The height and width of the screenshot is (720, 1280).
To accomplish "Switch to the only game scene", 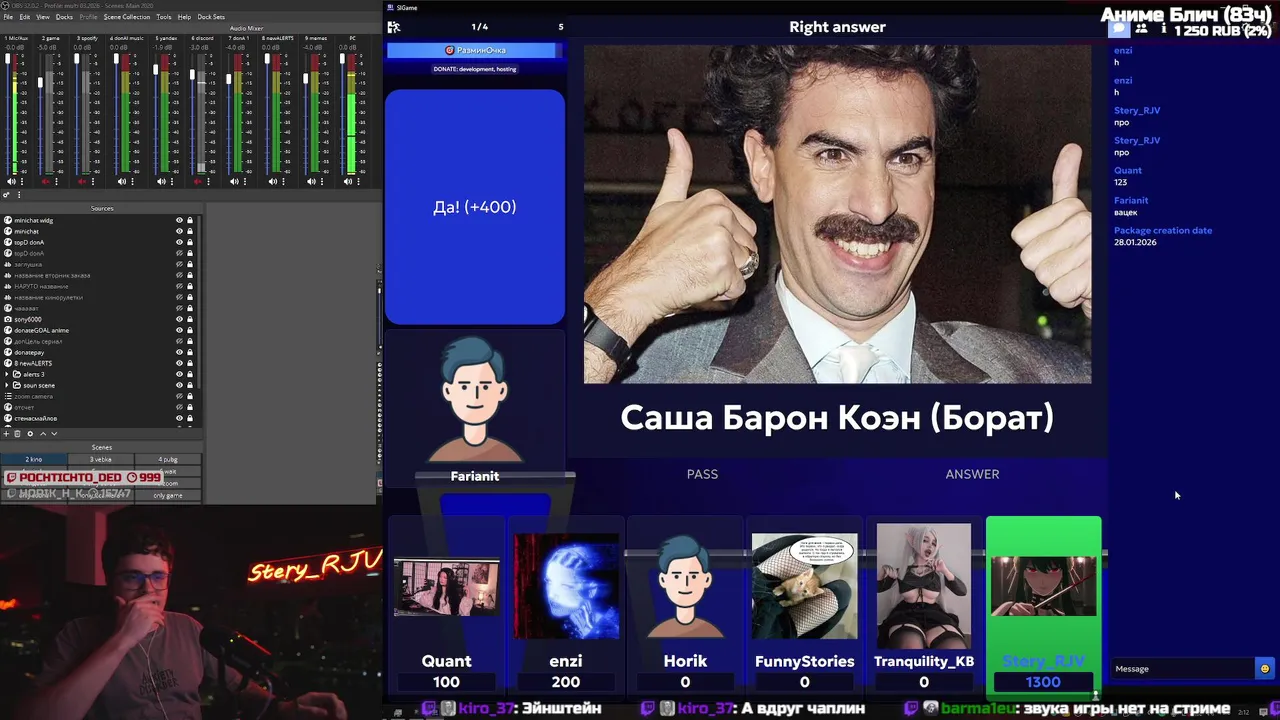I will (168, 495).
